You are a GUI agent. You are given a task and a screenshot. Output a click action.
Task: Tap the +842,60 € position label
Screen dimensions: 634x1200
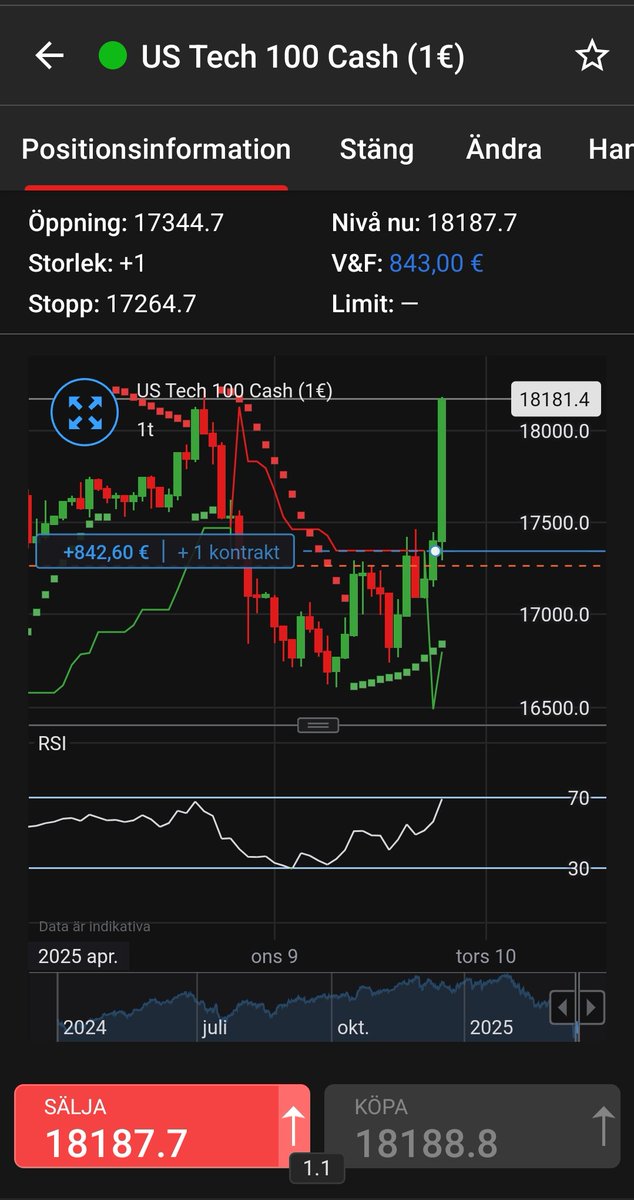(106, 552)
